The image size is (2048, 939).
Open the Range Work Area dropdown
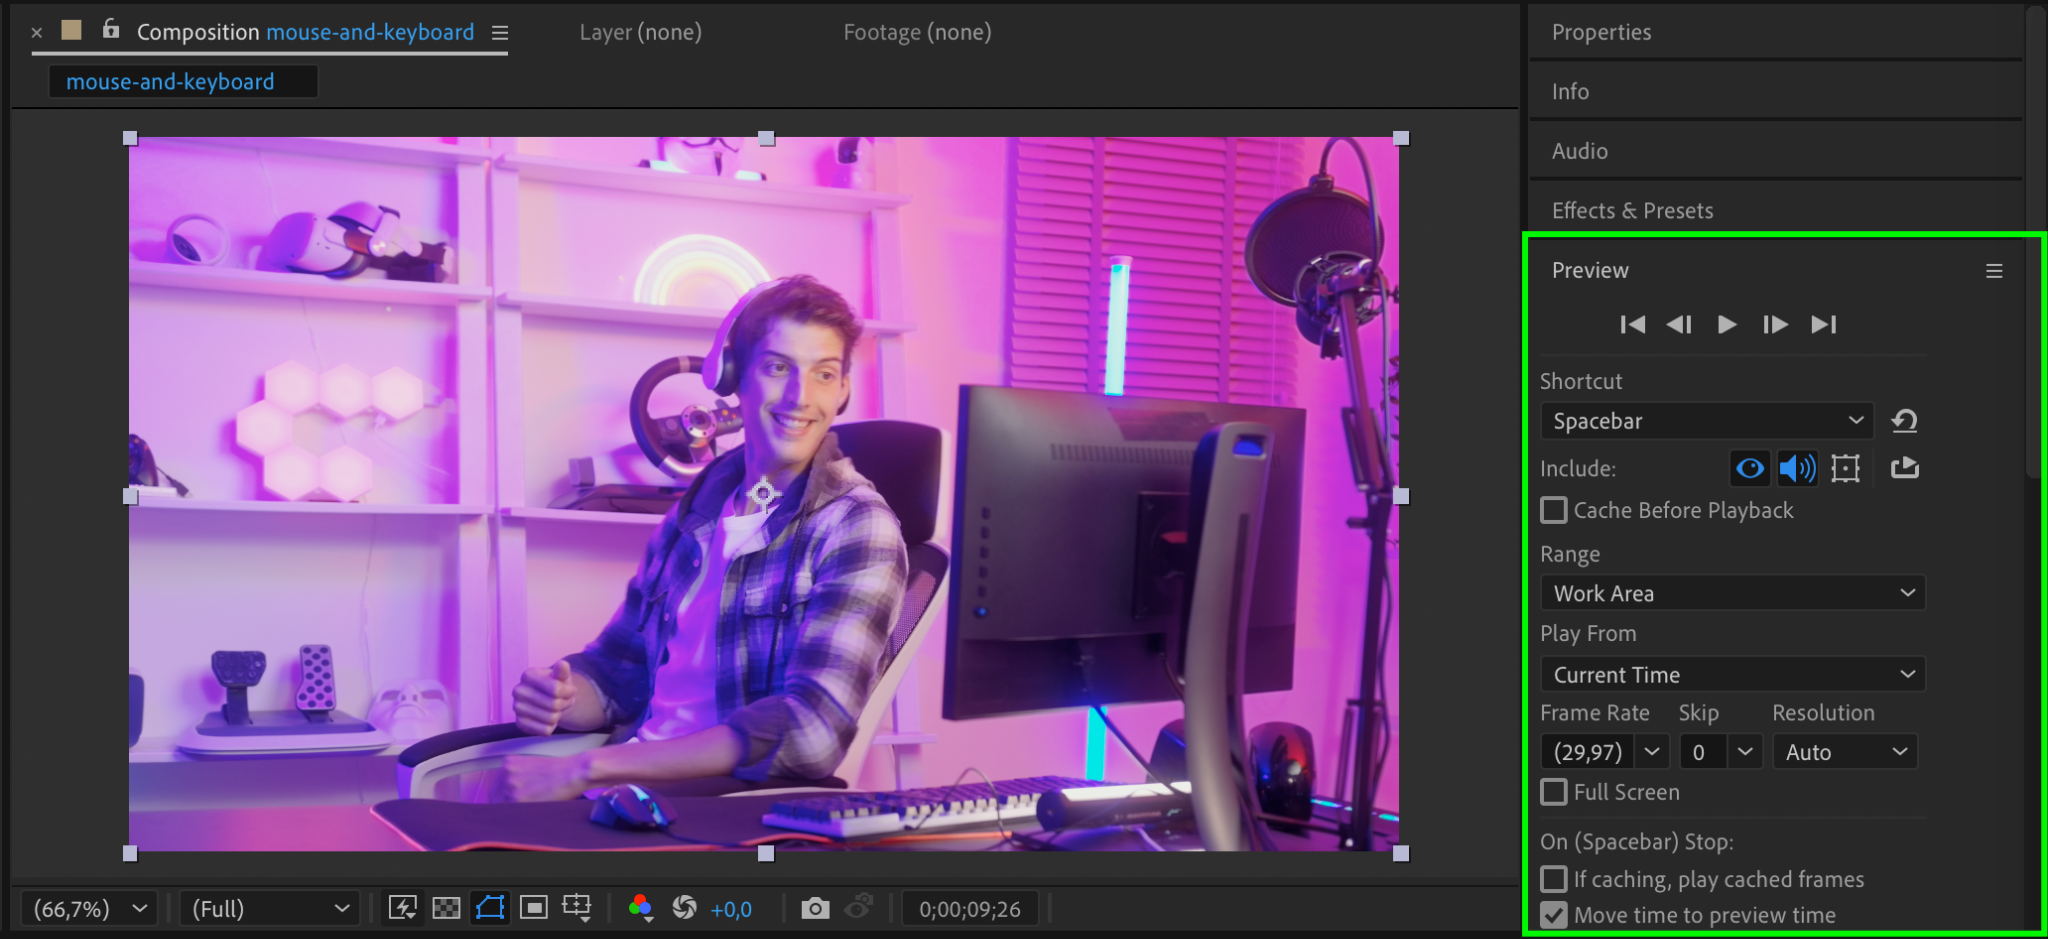(1733, 593)
